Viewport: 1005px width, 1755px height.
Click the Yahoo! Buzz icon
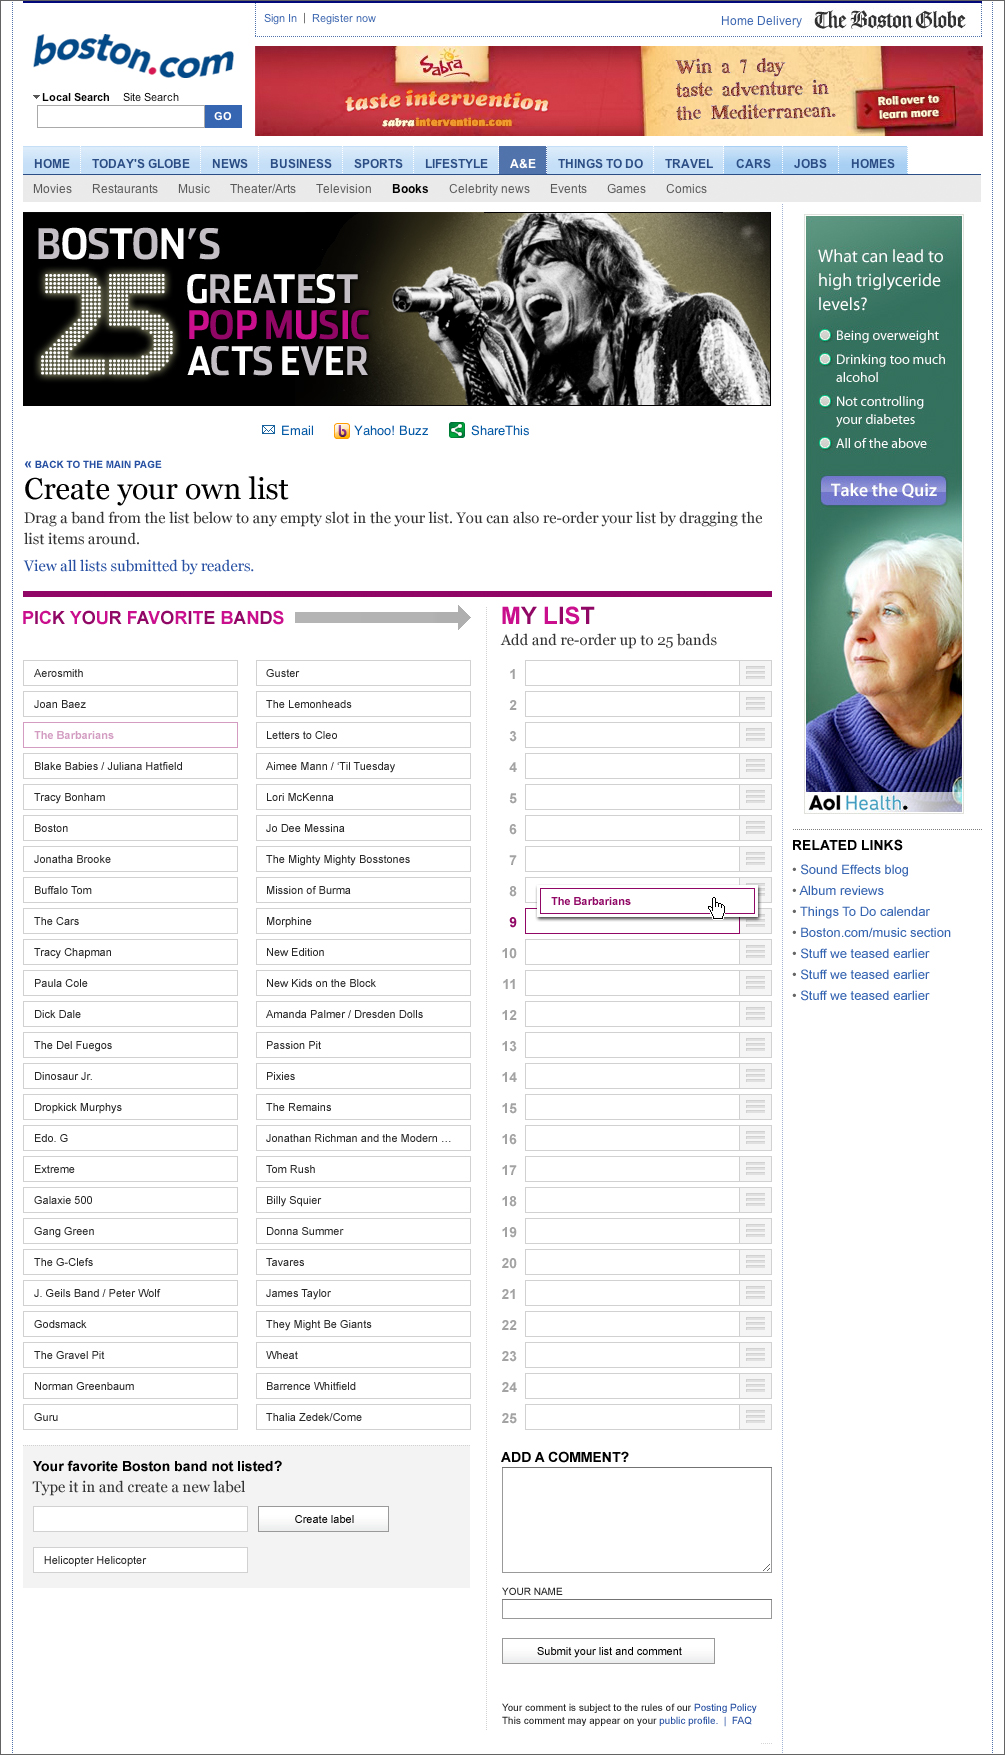342,431
